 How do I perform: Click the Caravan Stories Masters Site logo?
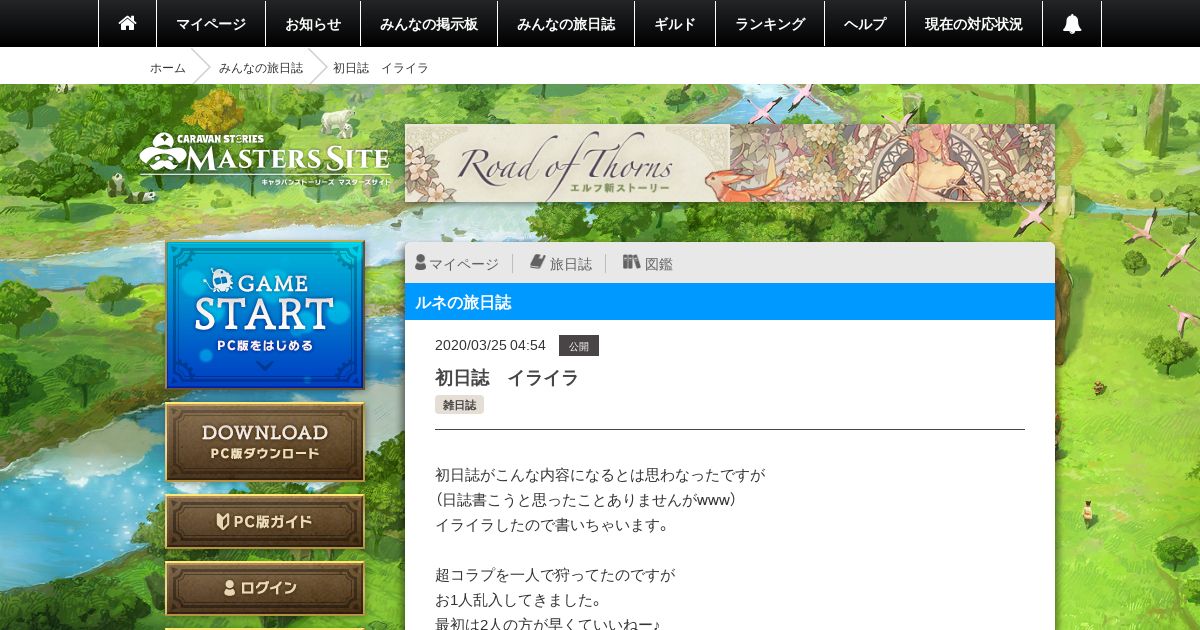point(264,160)
